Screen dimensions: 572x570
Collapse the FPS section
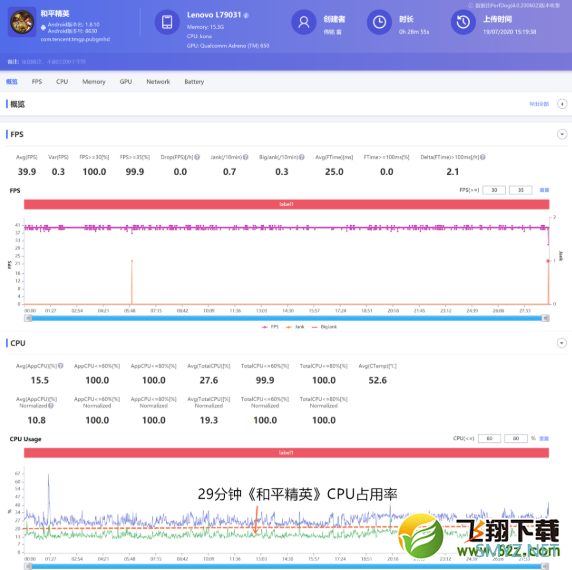coord(562,134)
